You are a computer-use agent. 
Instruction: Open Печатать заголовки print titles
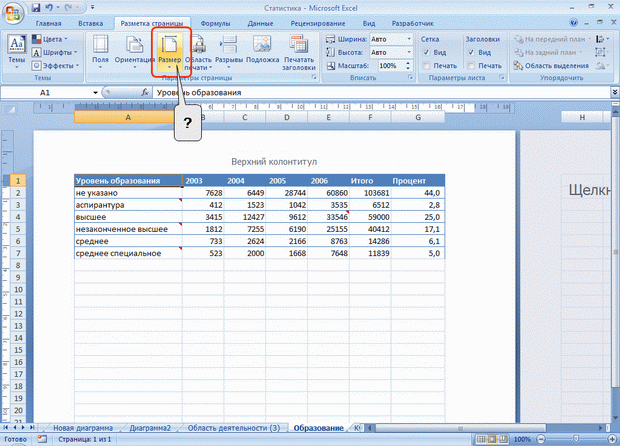pos(299,52)
